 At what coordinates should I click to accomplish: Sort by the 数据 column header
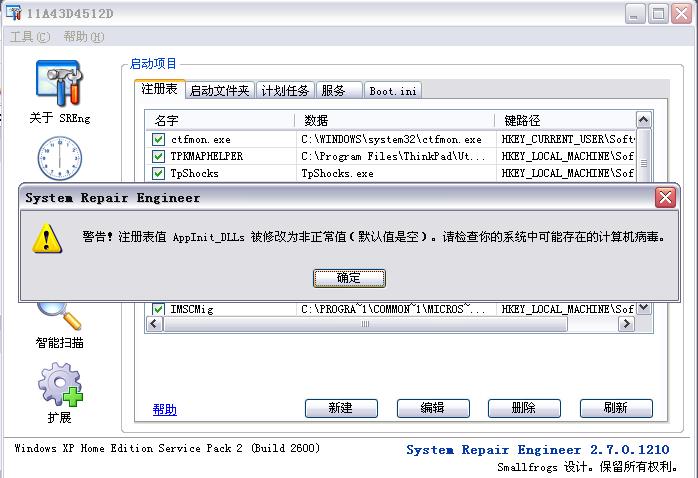pyautogui.click(x=394, y=120)
